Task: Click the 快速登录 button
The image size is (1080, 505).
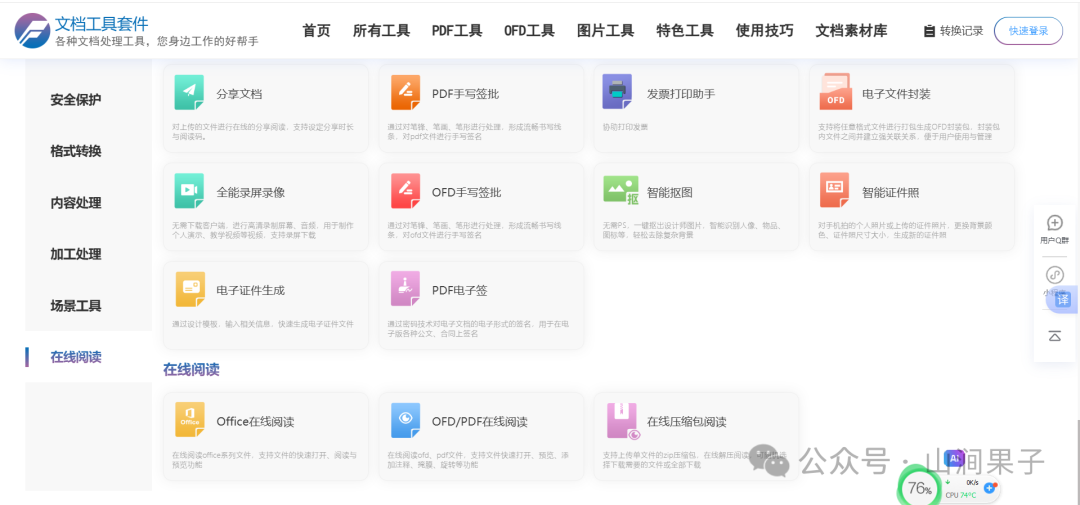Action: click(x=1028, y=31)
